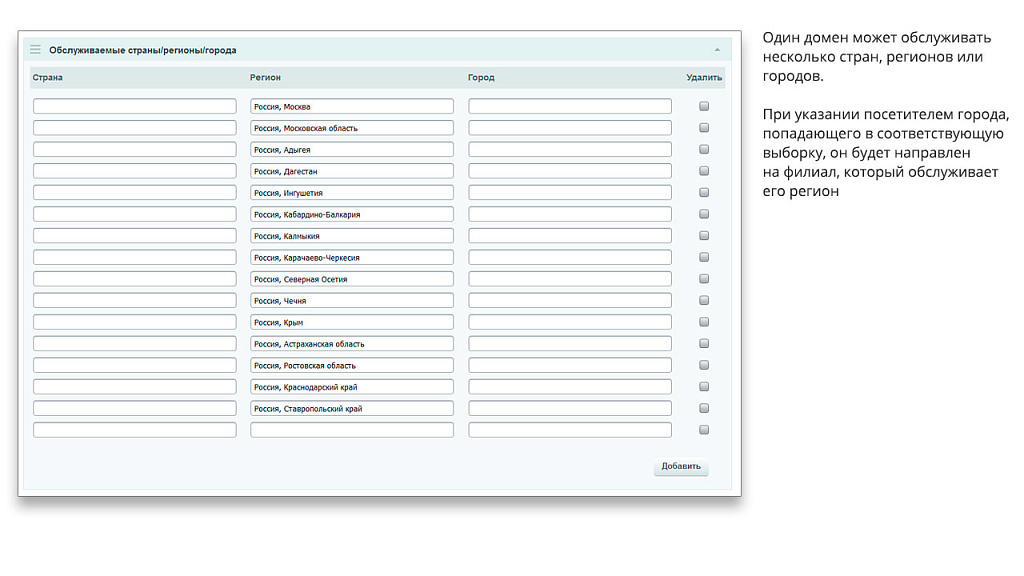The height and width of the screenshot is (576, 1024).
Task: Click the hamburger menu icon in panel header
Action: 35,49
